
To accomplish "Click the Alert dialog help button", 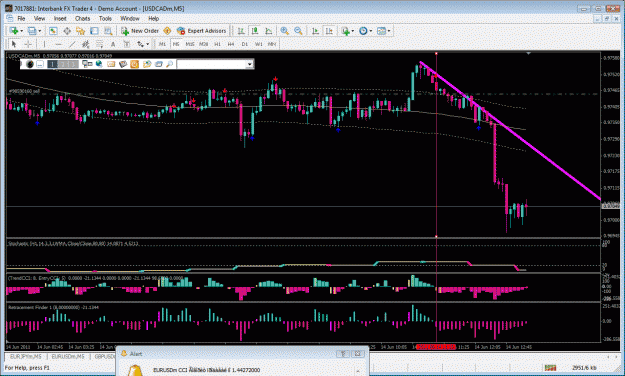I will (x=343, y=354).
